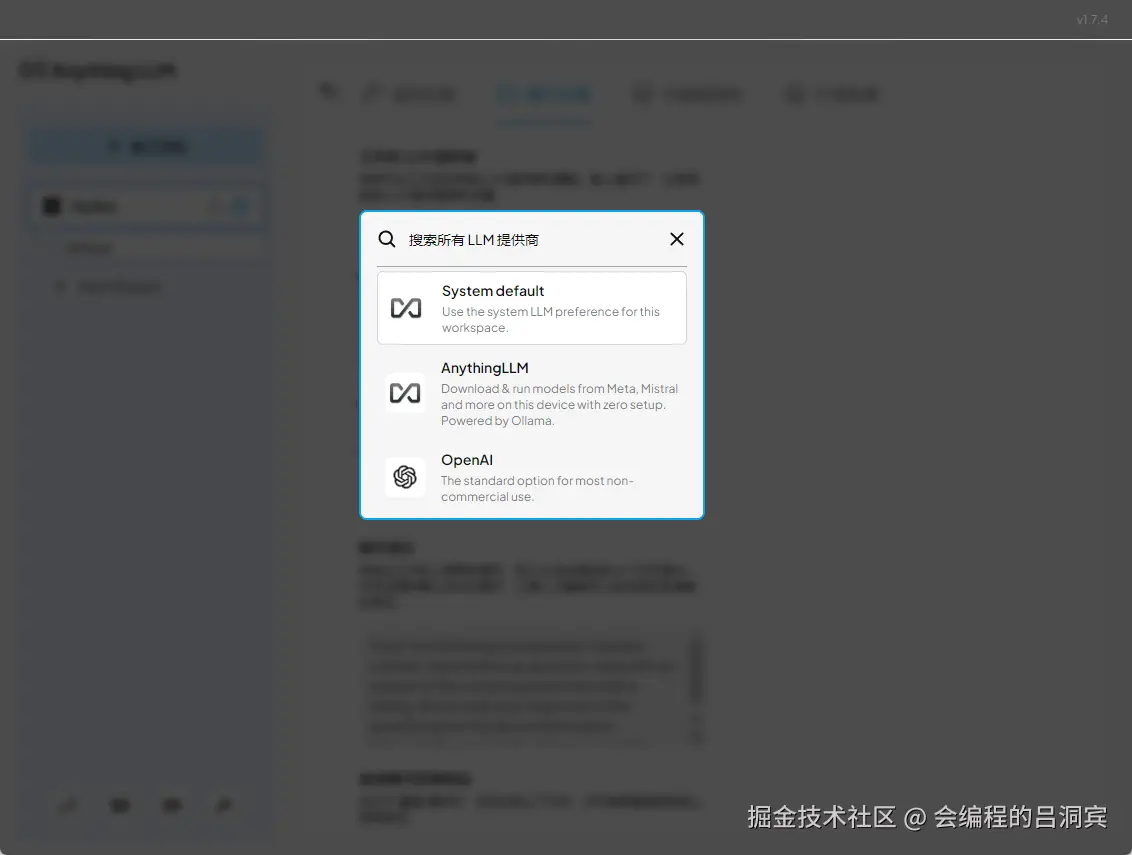The height and width of the screenshot is (855, 1132).
Task: Choose the OpenAI provider option
Action: coord(531,477)
